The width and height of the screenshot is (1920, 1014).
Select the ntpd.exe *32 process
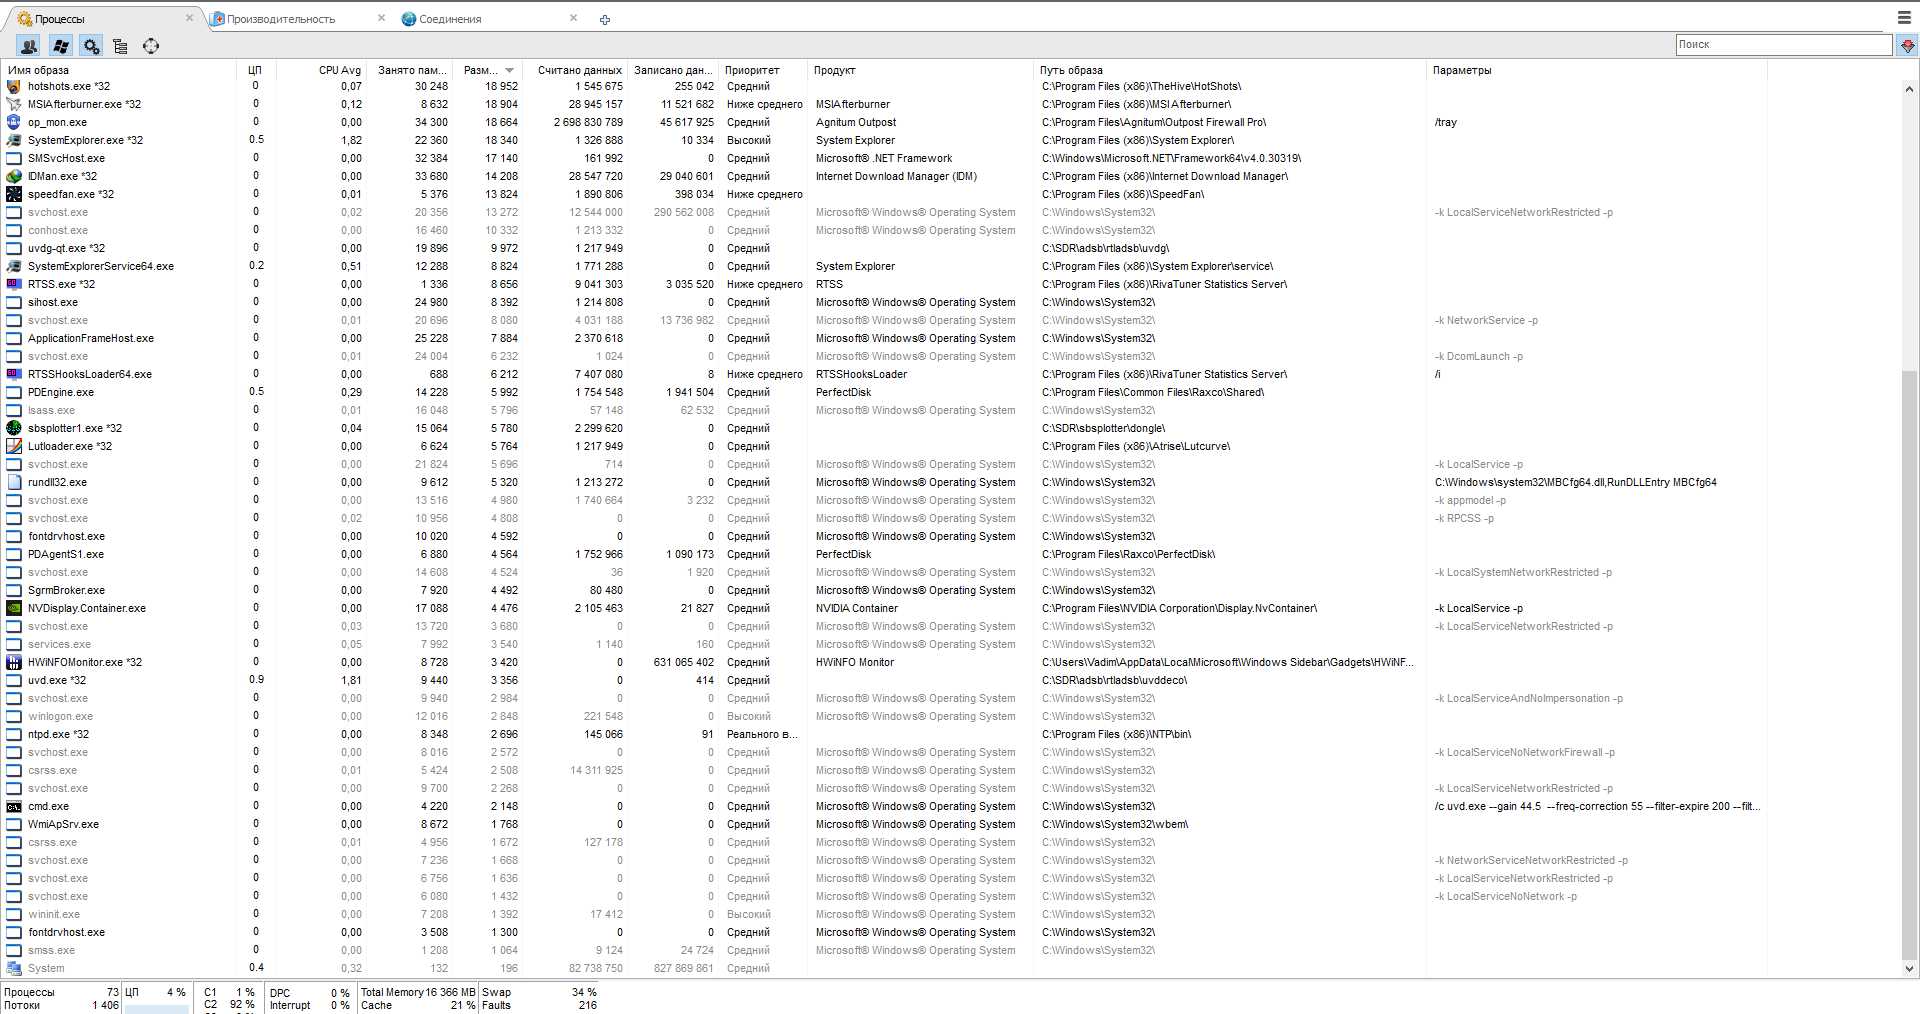coord(58,734)
